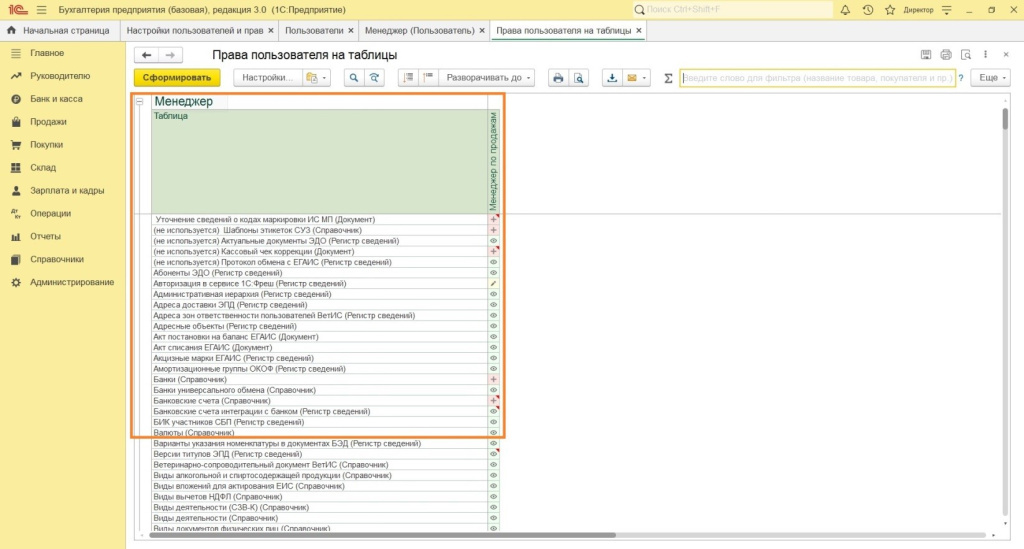Image resolution: width=1024 pixels, height=549 pixels.
Task: Click the magnifier find icon in toolbar
Action: pyautogui.click(x=353, y=78)
